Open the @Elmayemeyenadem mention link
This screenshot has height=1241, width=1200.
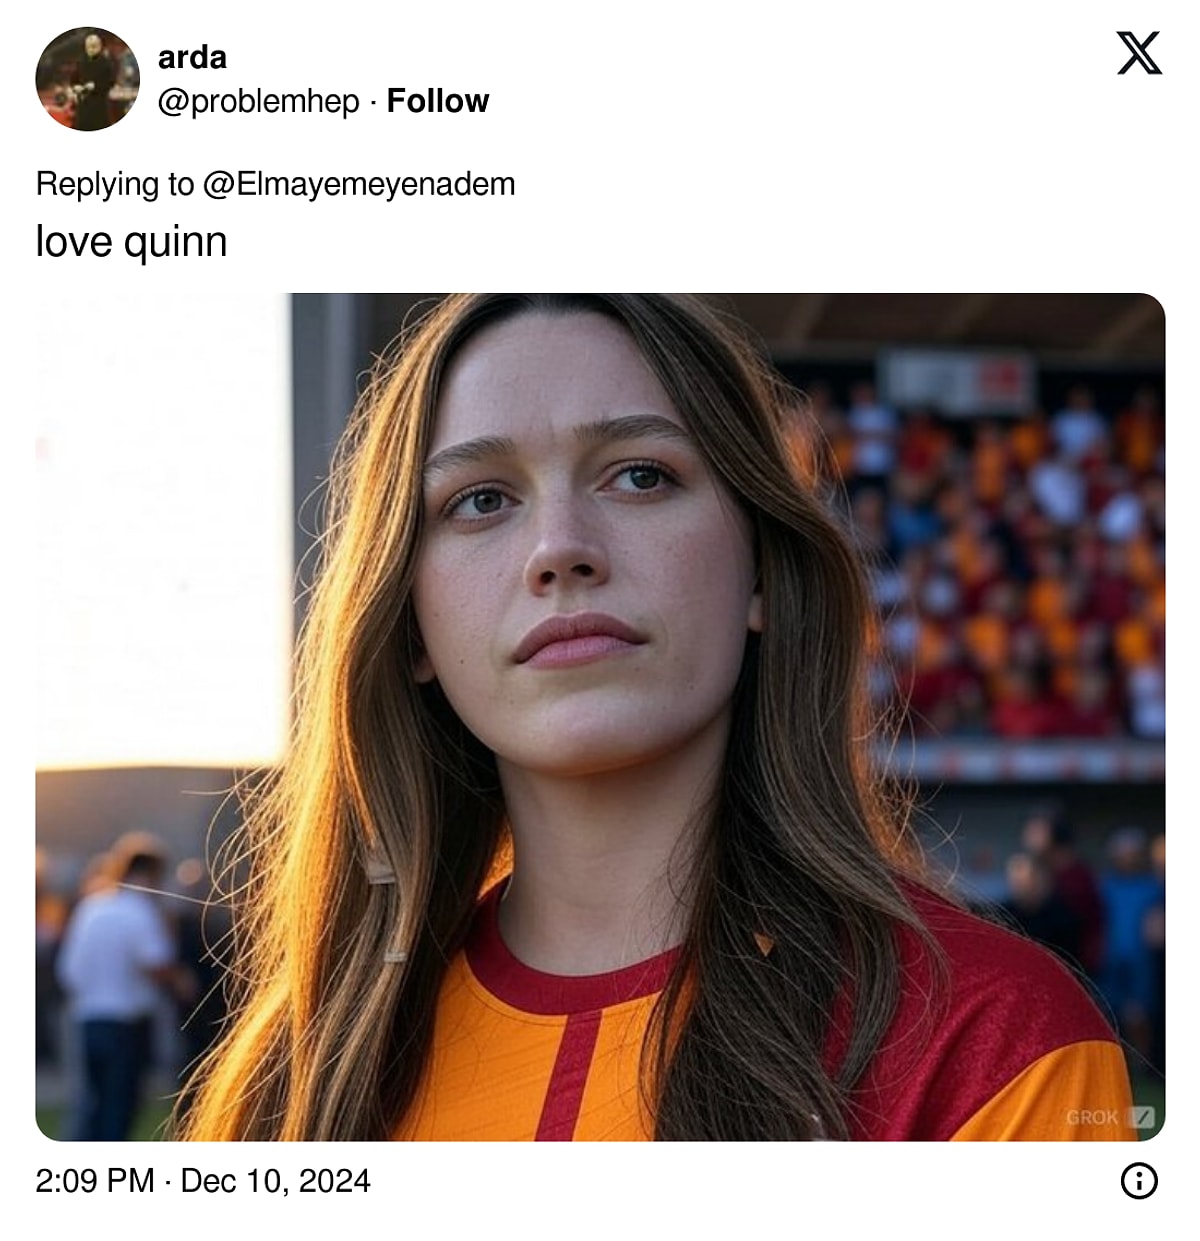[x=359, y=184]
